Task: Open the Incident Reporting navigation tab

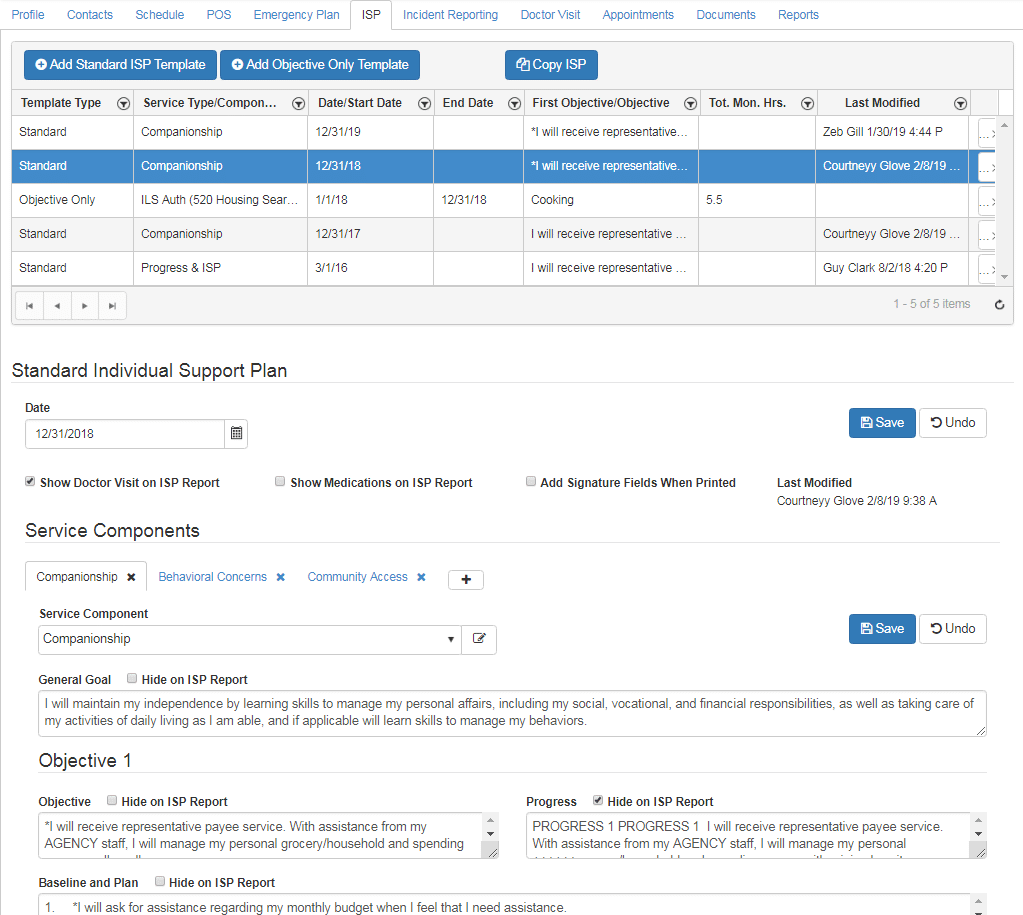Action: 450,14
